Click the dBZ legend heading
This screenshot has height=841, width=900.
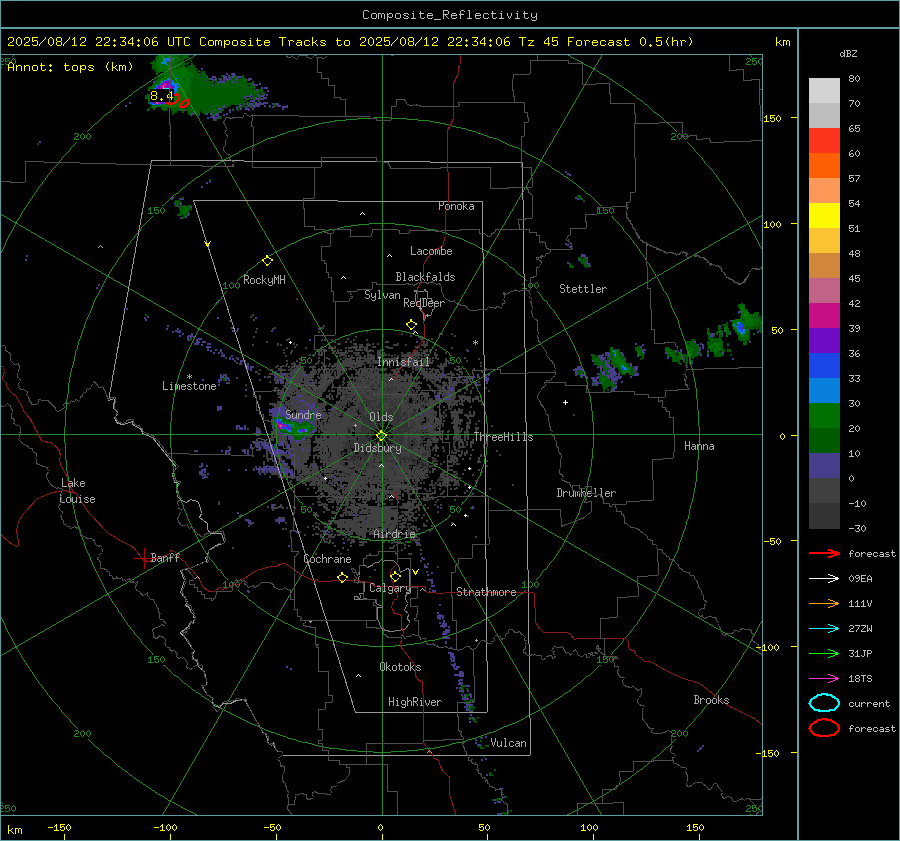[848, 53]
